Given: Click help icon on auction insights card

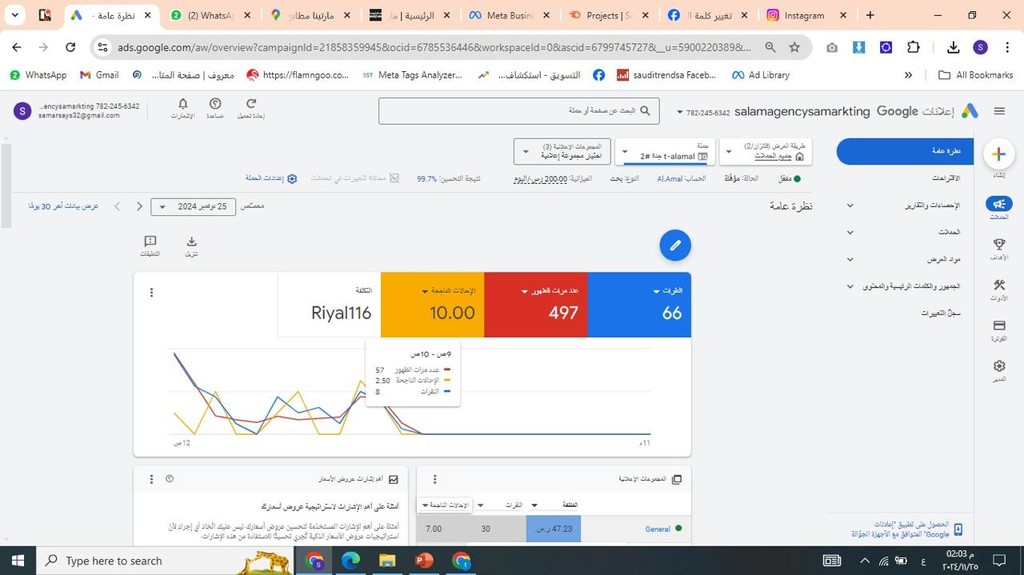Looking at the screenshot, I should [x=170, y=480].
